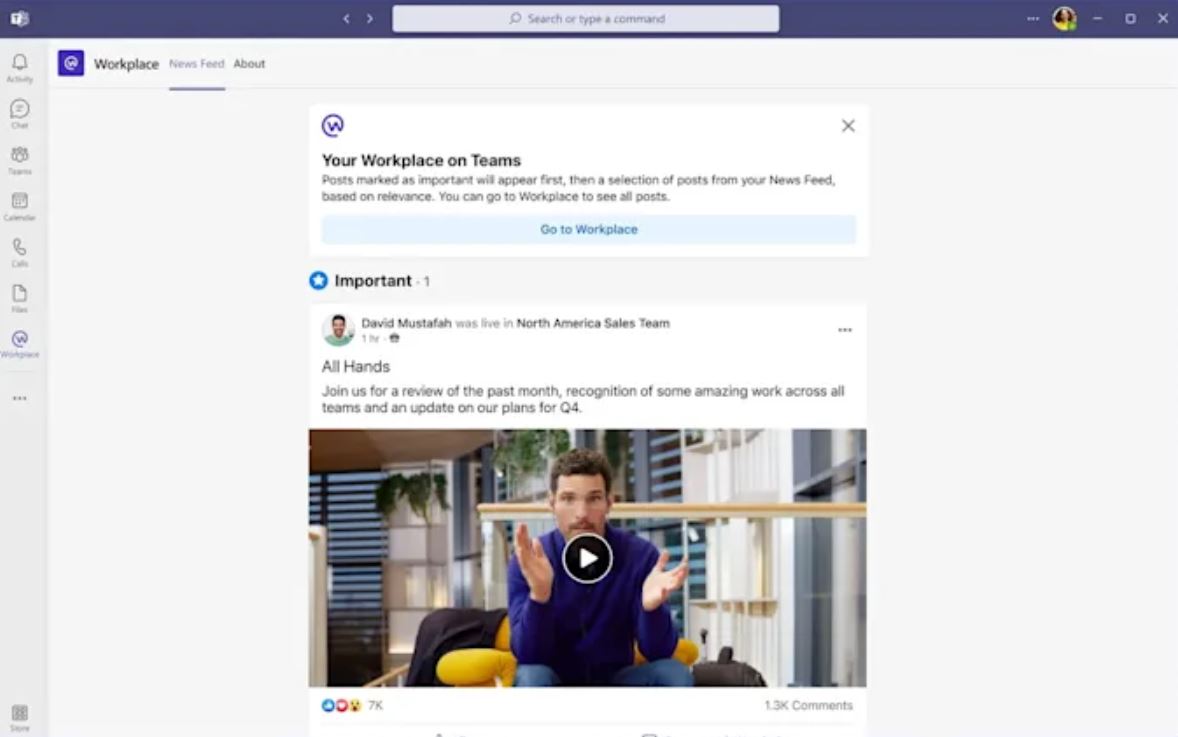
Task: Go to Teams in the sidebar
Action: 20,160
